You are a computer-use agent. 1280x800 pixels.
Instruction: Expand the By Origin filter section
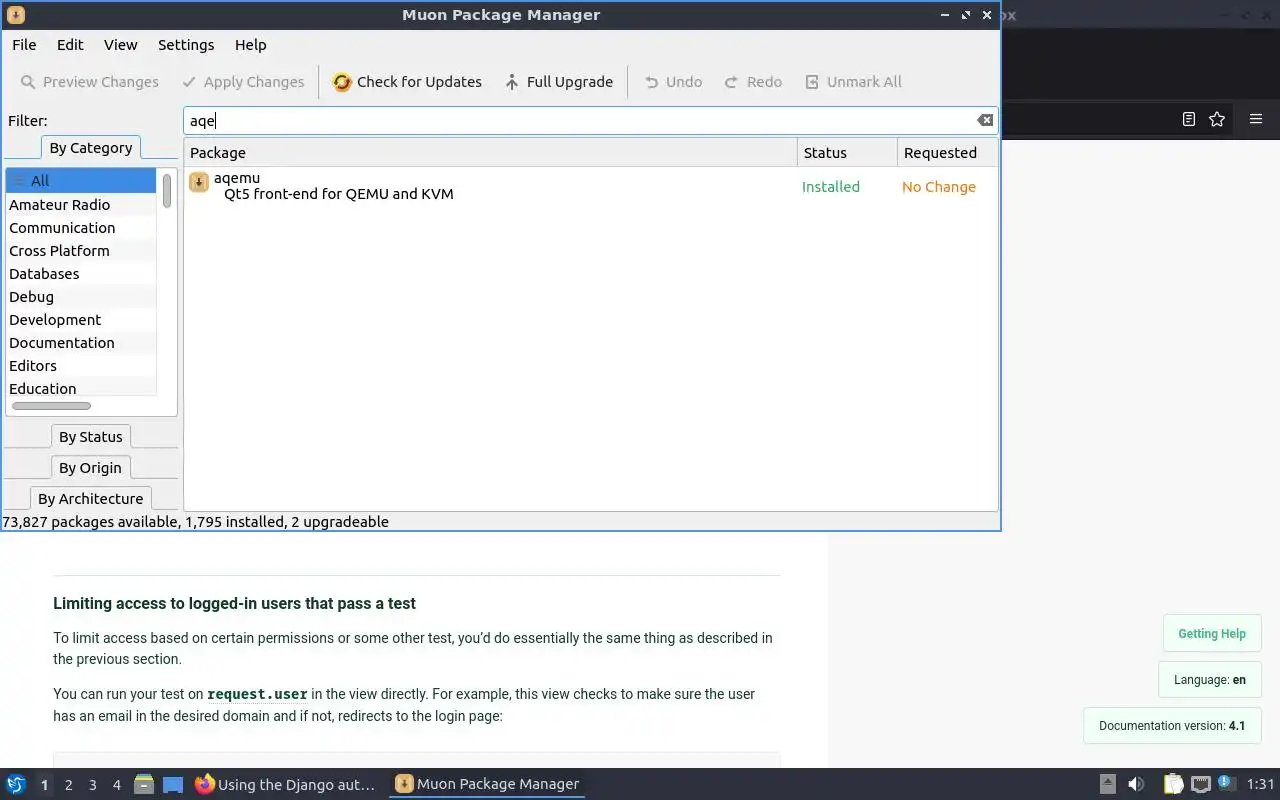pyautogui.click(x=90, y=468)
